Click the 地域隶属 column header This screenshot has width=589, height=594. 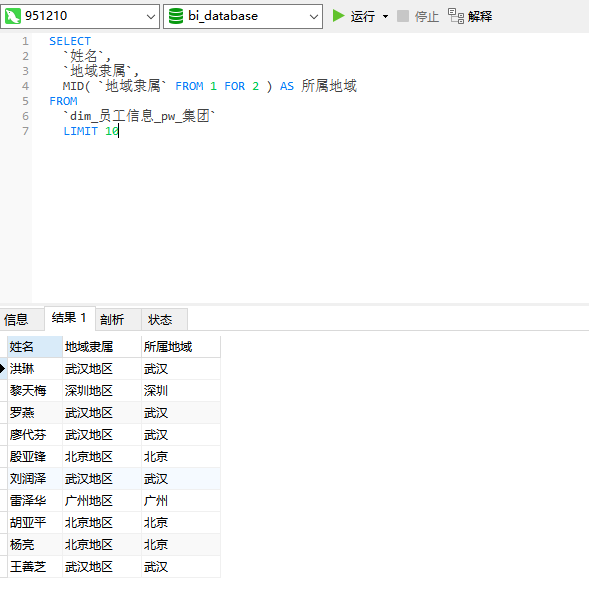point(102,347)
